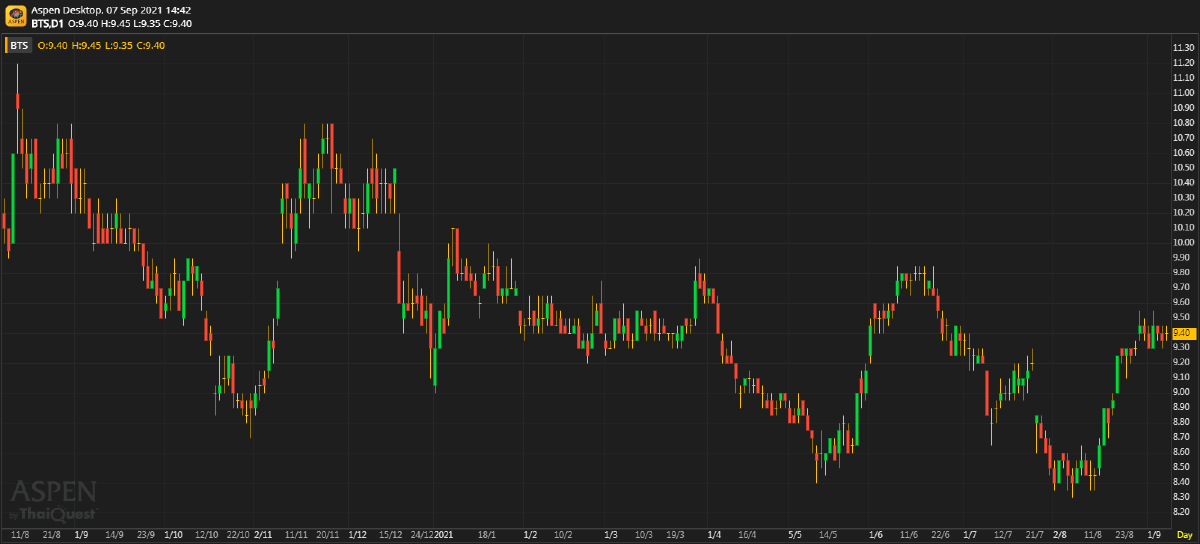
Task: Click the O:9.40 open value in legend
Action: coord(52,45)
